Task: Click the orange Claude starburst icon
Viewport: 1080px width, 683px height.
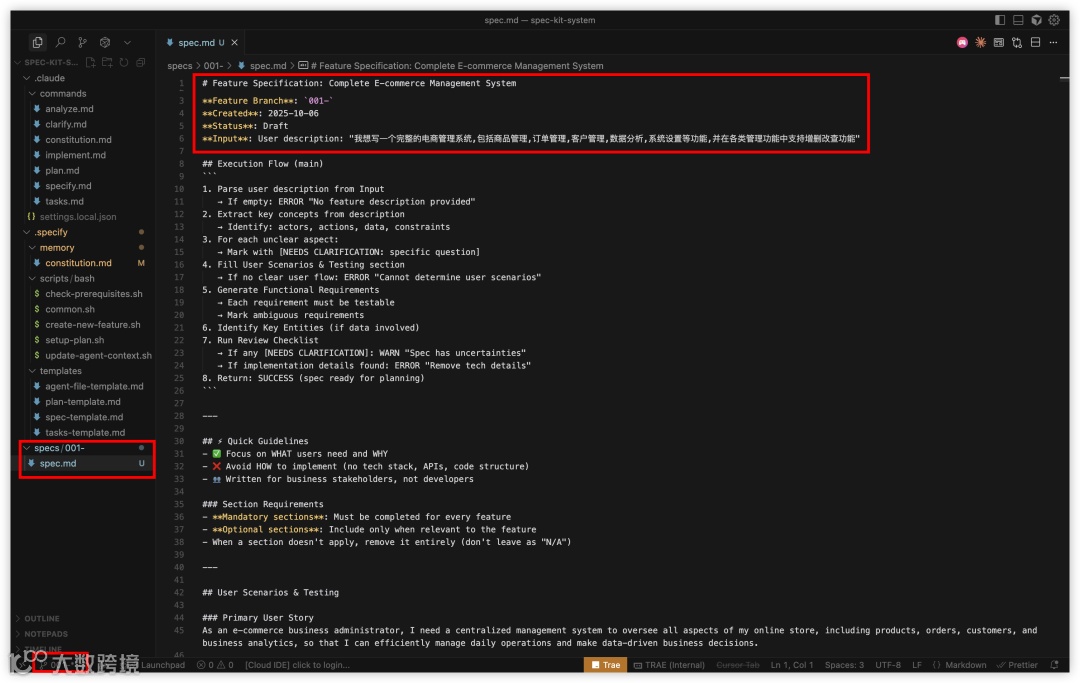Action: point(980,43)
